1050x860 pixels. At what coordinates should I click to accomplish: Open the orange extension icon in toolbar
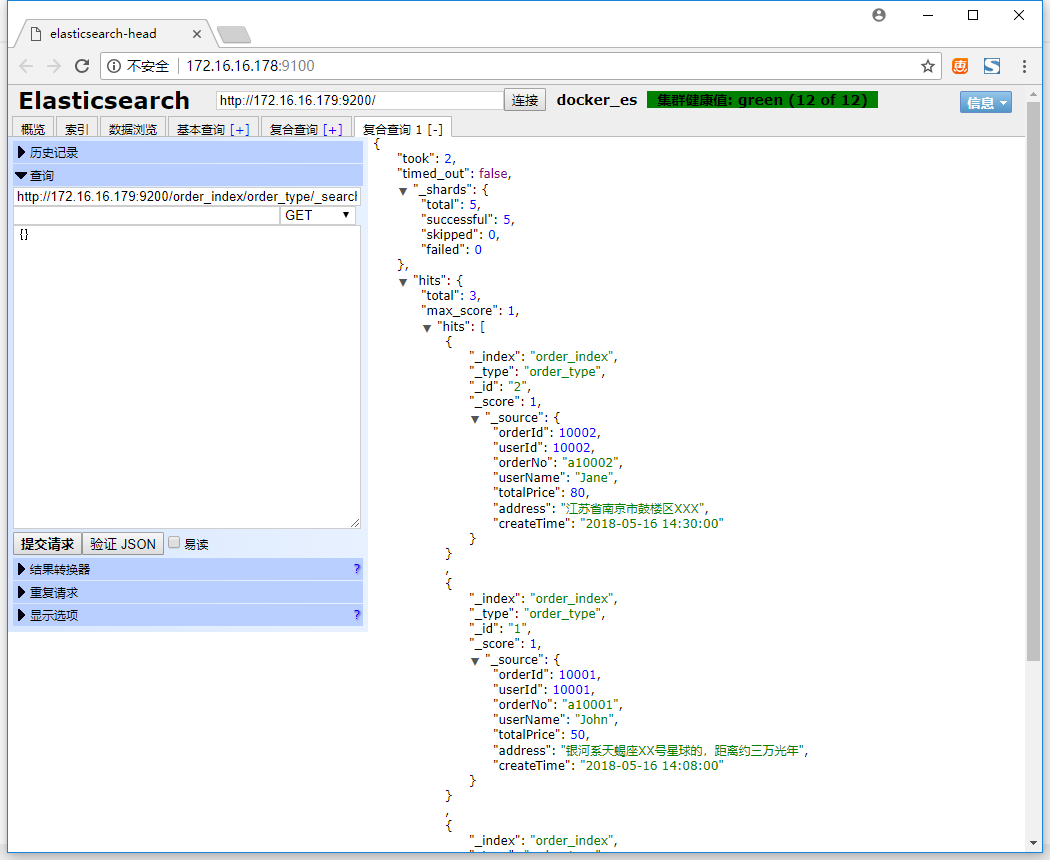[x=960, y=66]
